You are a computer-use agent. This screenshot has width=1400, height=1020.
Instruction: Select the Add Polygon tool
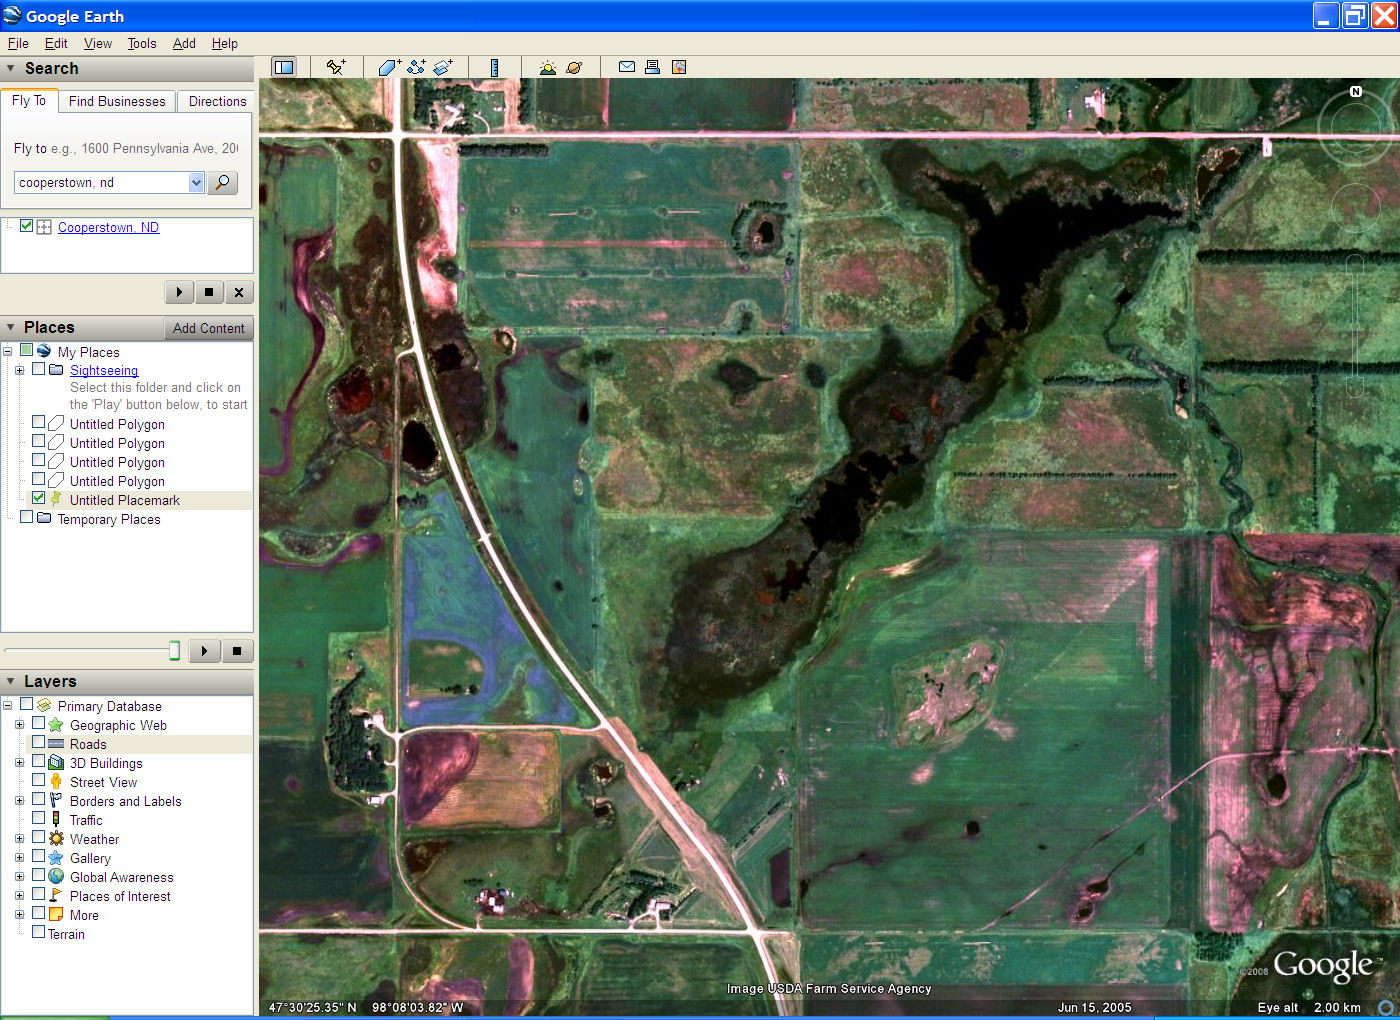[x=389, y=67]
